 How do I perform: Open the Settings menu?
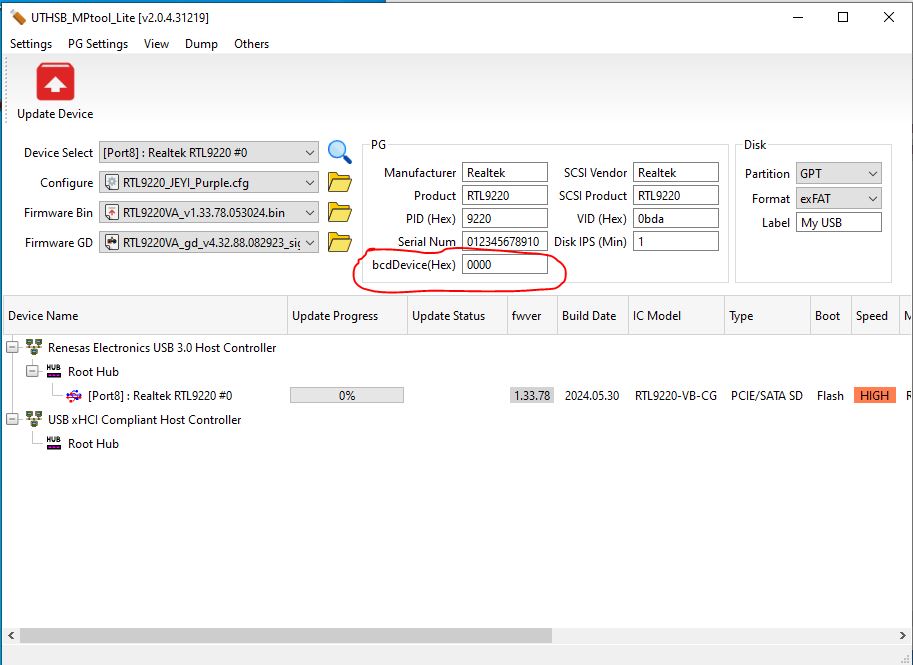(x=31, y=44)
